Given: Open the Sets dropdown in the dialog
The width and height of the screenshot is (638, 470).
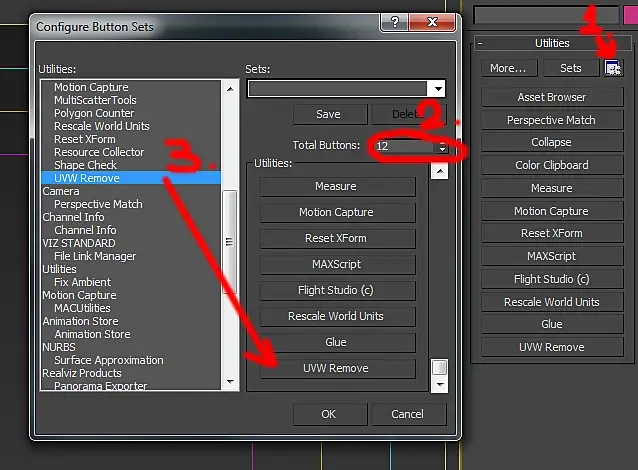Looking at the screenshot, I should point(438,89).
